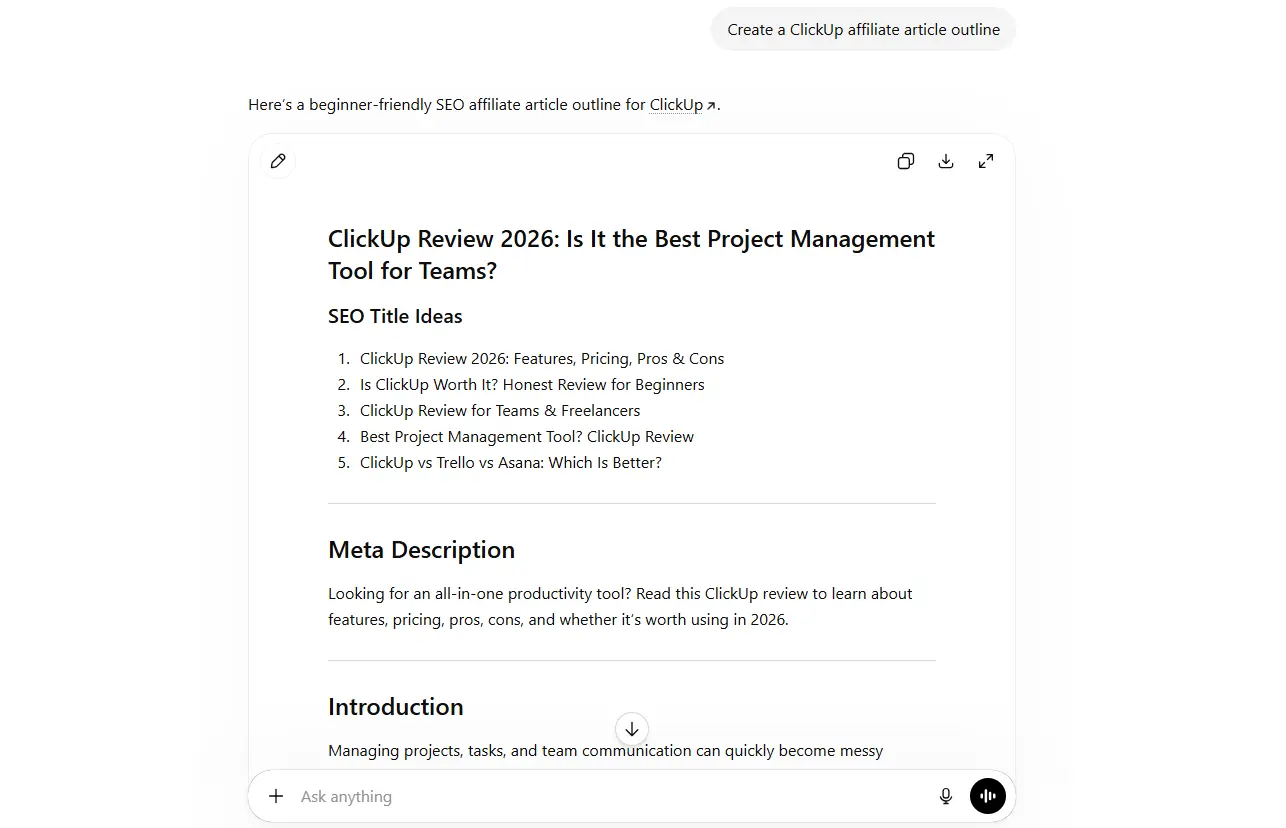Click the pencil edit icon on the canvas card
The image size is (1286, 828).
[278, 161]
